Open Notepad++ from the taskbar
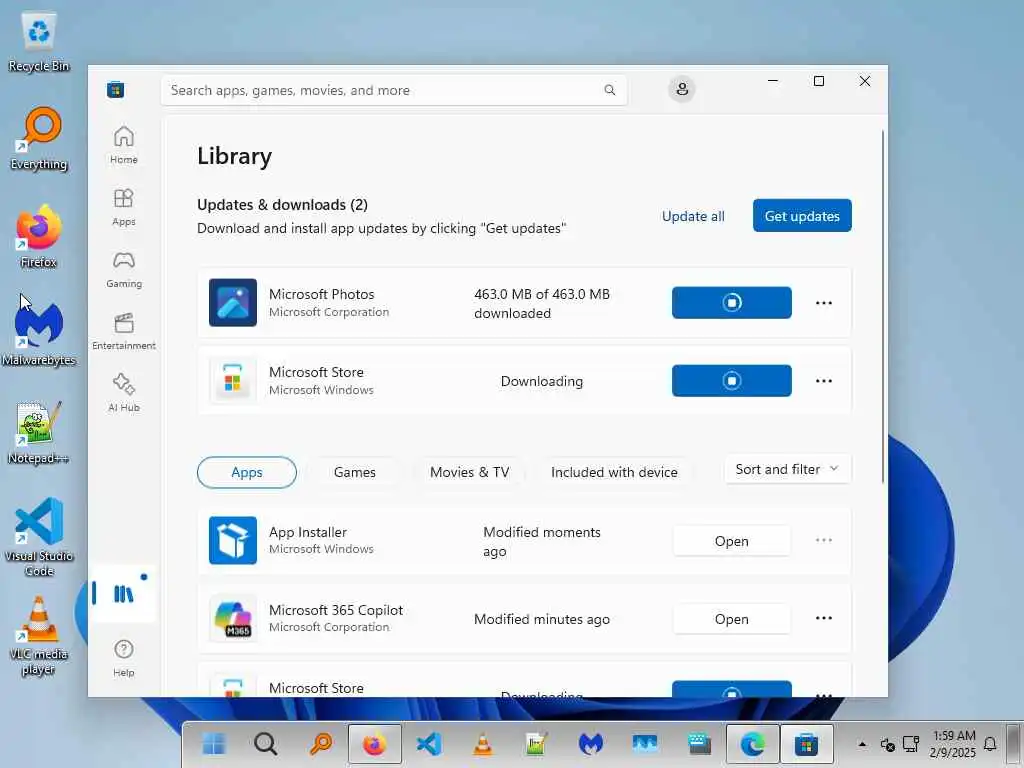This screenshot has width=1024, height=768. click(x=537, y=743)
